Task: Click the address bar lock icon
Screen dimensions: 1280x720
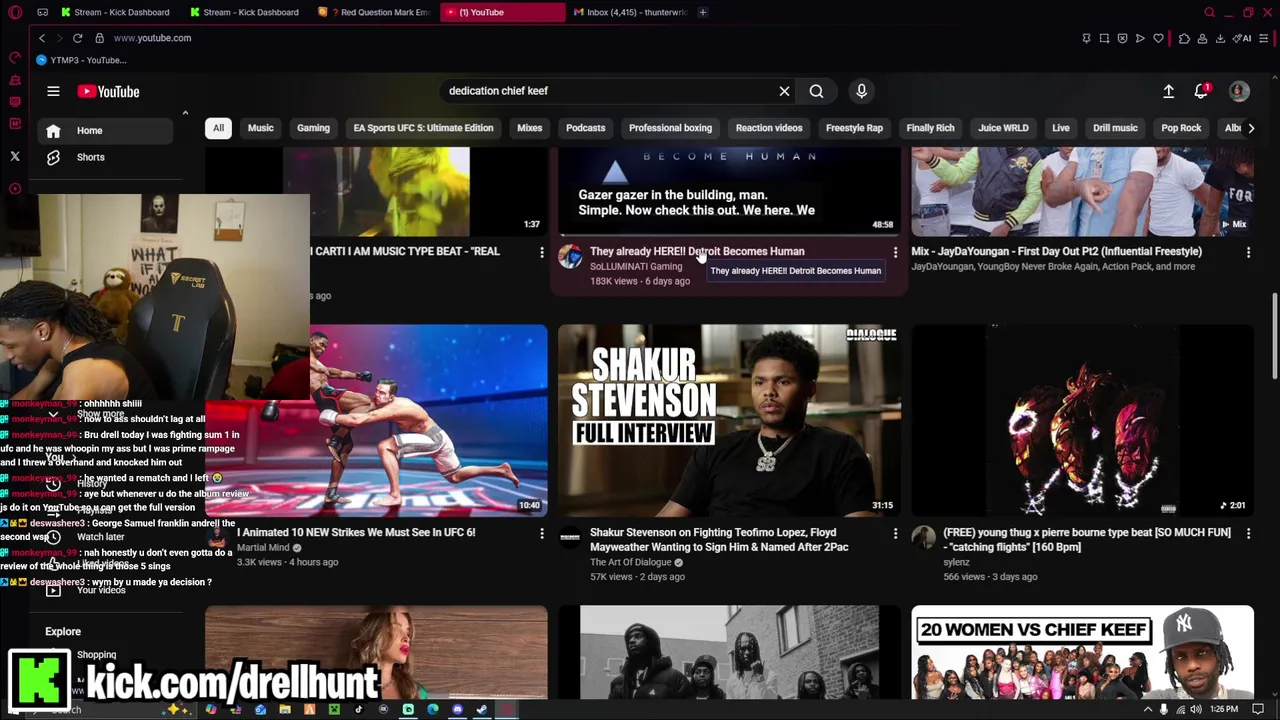Action: coord(99,38)
